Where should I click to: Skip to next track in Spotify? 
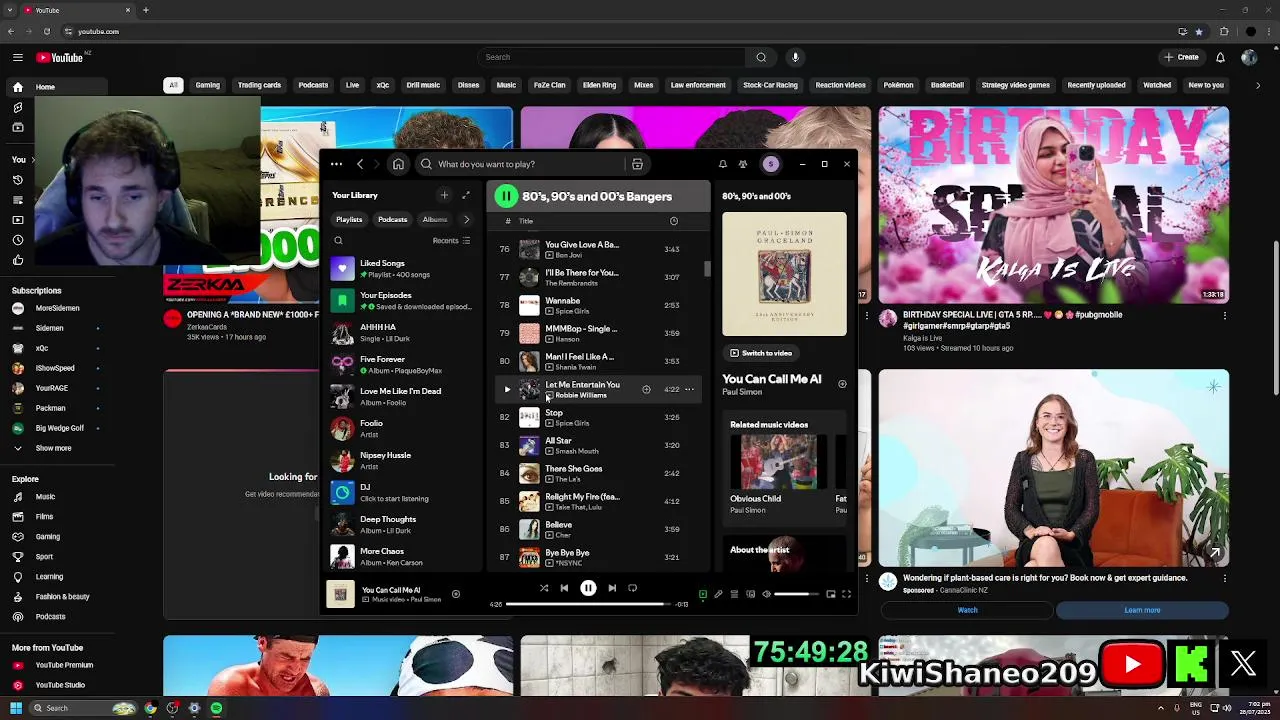pos(612,588)
